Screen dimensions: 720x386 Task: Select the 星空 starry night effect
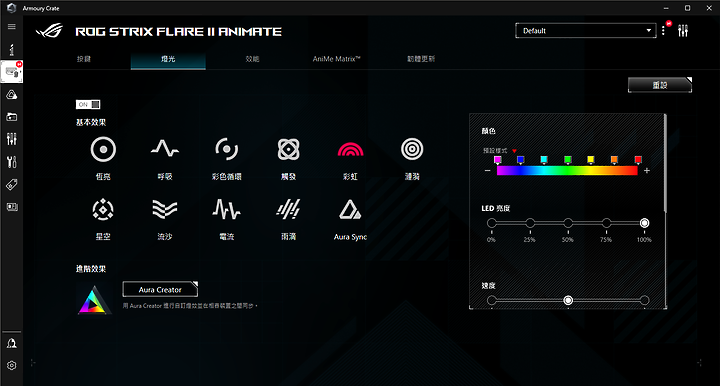pos(103,218)
